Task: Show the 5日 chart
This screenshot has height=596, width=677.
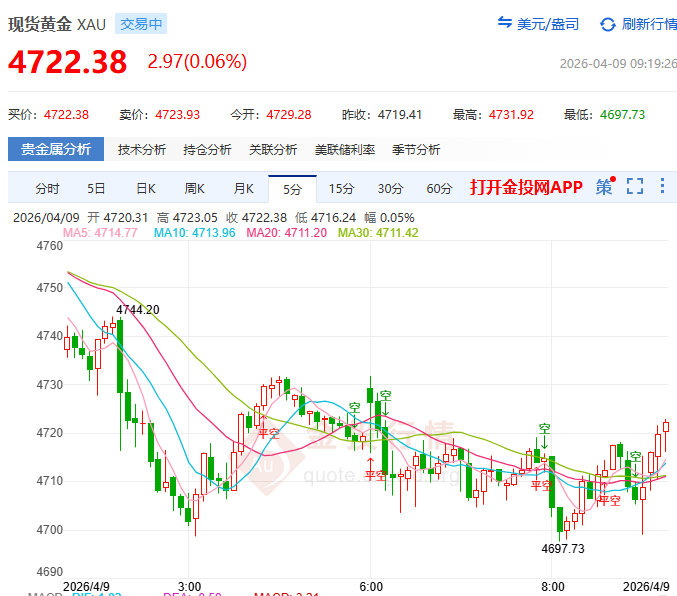Action: (x=96, y=189)
